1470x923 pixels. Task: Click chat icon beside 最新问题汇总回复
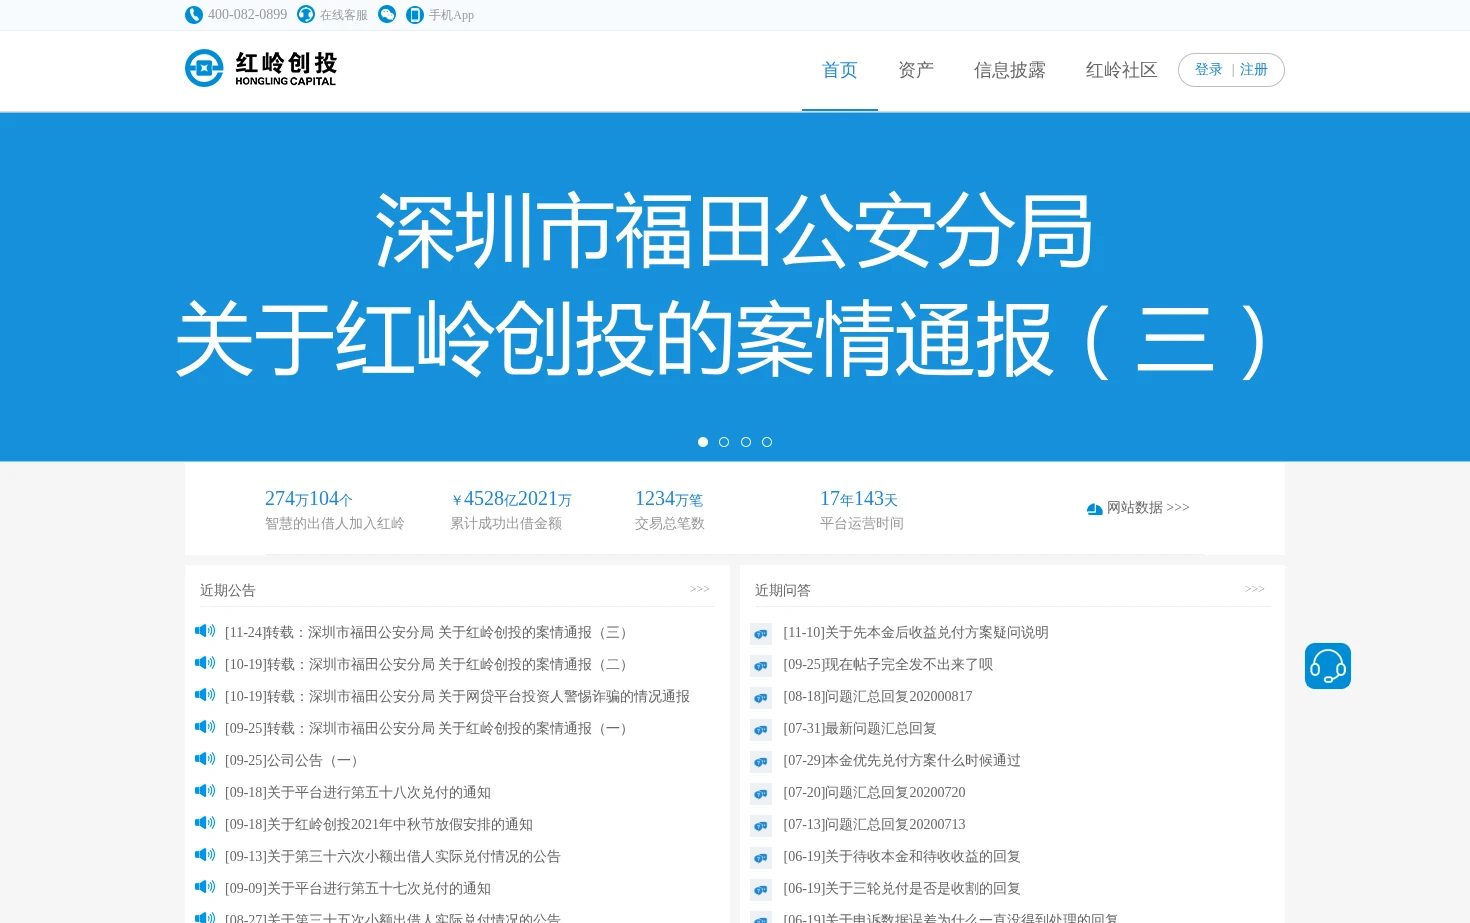(x=761, y=730)
